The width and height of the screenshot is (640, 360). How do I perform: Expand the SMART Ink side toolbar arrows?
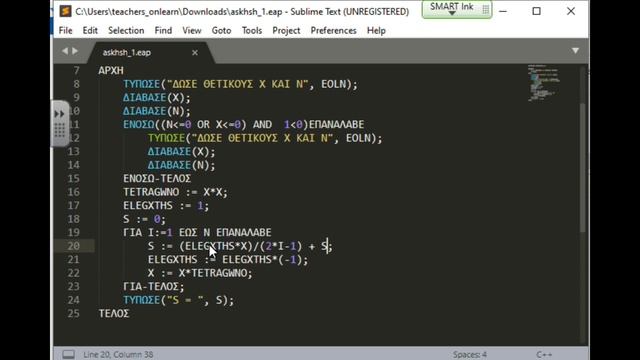(60, 113)
